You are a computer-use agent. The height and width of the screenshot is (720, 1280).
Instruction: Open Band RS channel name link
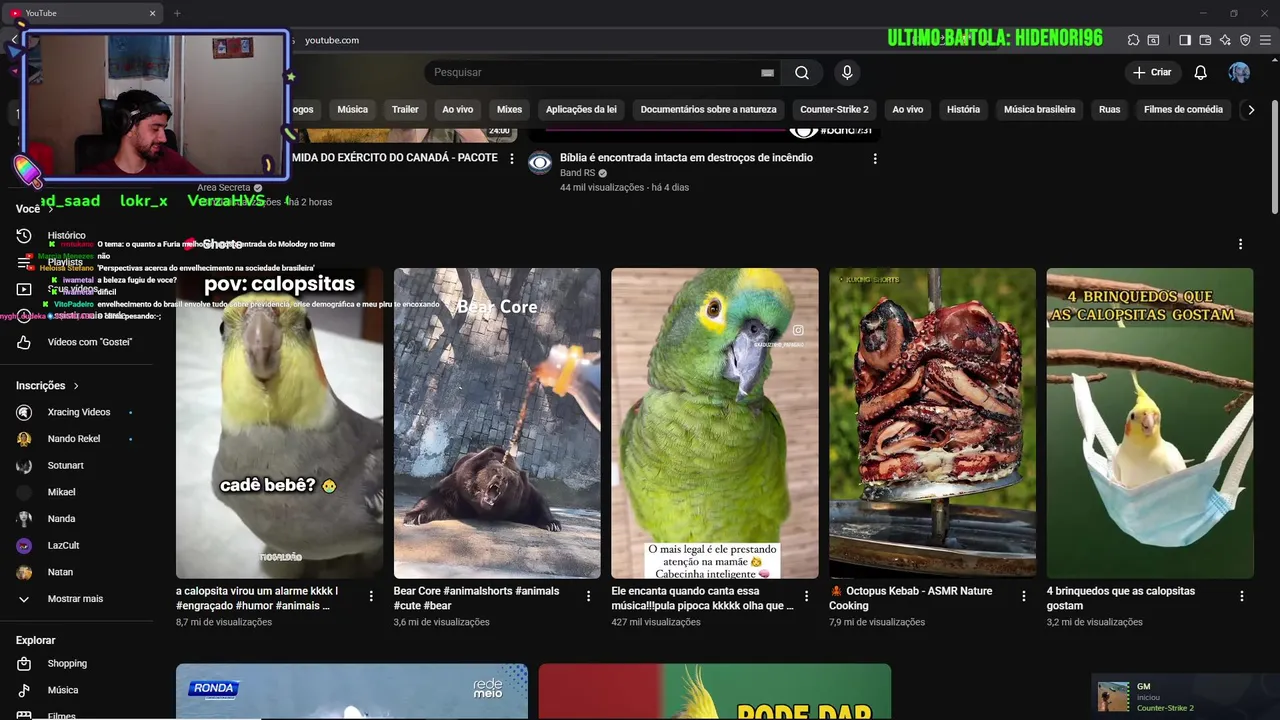click(577, 173)
